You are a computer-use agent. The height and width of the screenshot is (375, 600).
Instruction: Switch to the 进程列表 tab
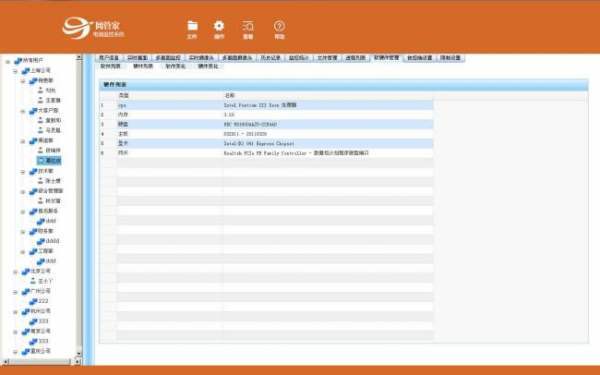355,58
